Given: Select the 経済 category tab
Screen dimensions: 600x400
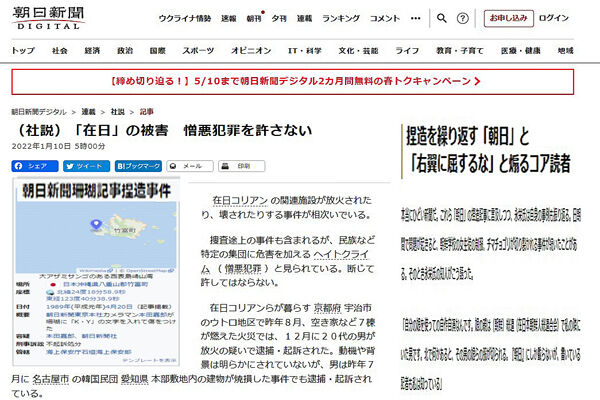Looking at the screenshot, I should tap(92, 51).
